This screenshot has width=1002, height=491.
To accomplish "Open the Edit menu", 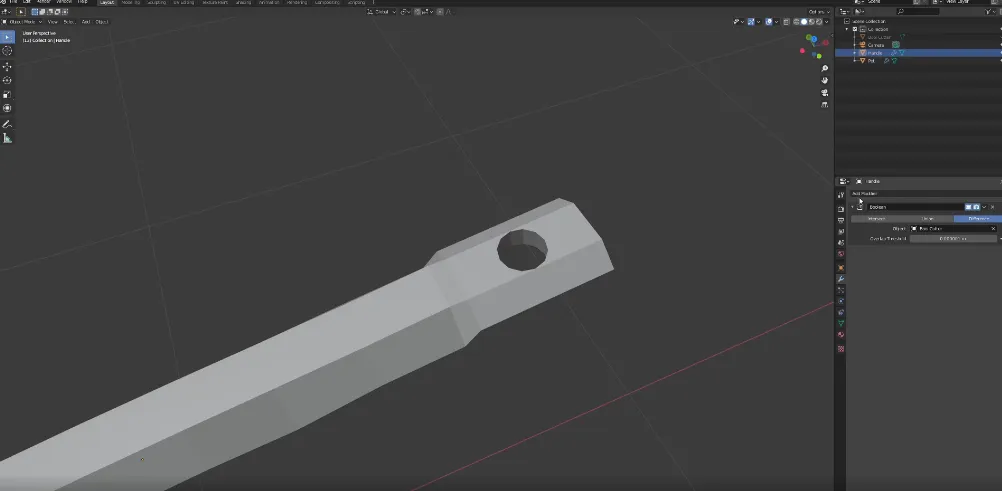I will (x=26, y=2).
